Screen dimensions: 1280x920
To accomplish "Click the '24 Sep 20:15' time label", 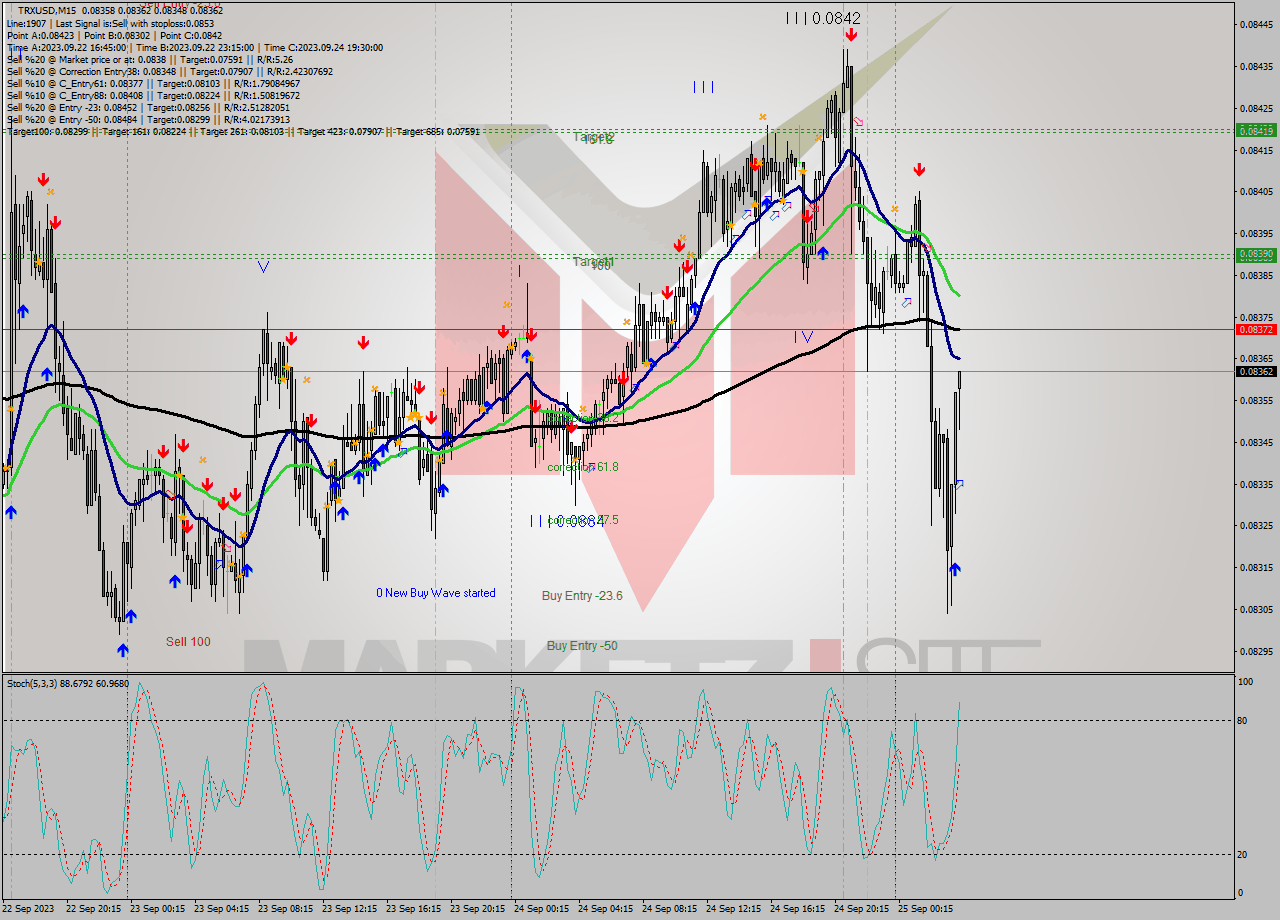I will (862, 909).
